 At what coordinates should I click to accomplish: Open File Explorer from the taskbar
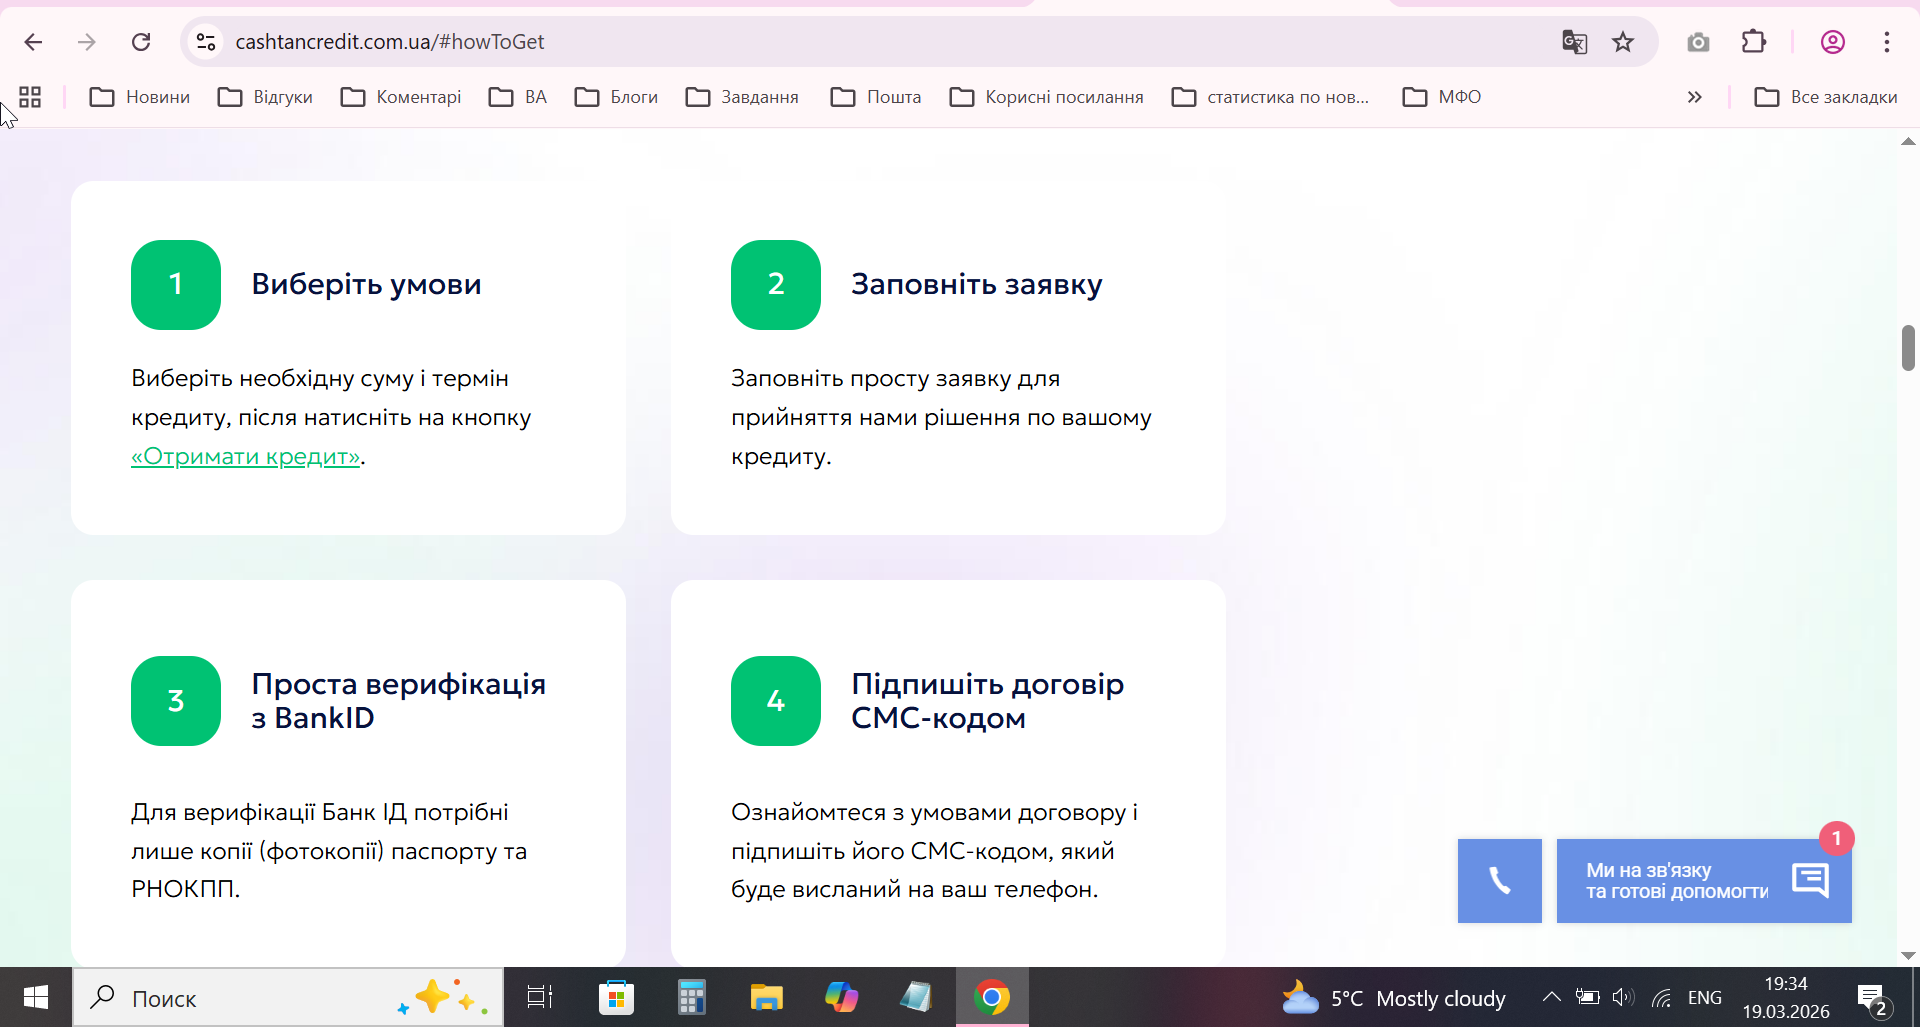[767, 997]
